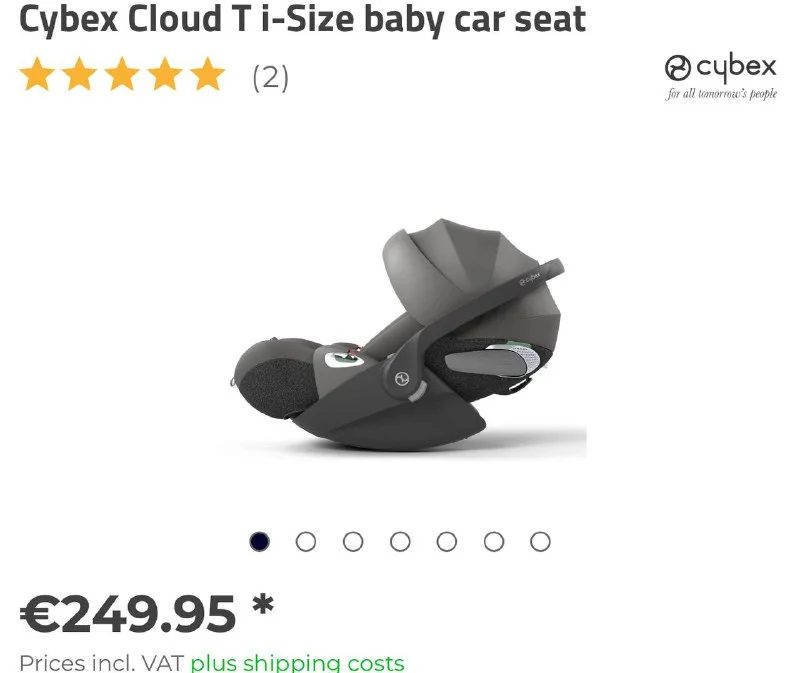Click the Cybex Cloud T i-Size product title
The image size is (800, 673).
click(303, 20)
